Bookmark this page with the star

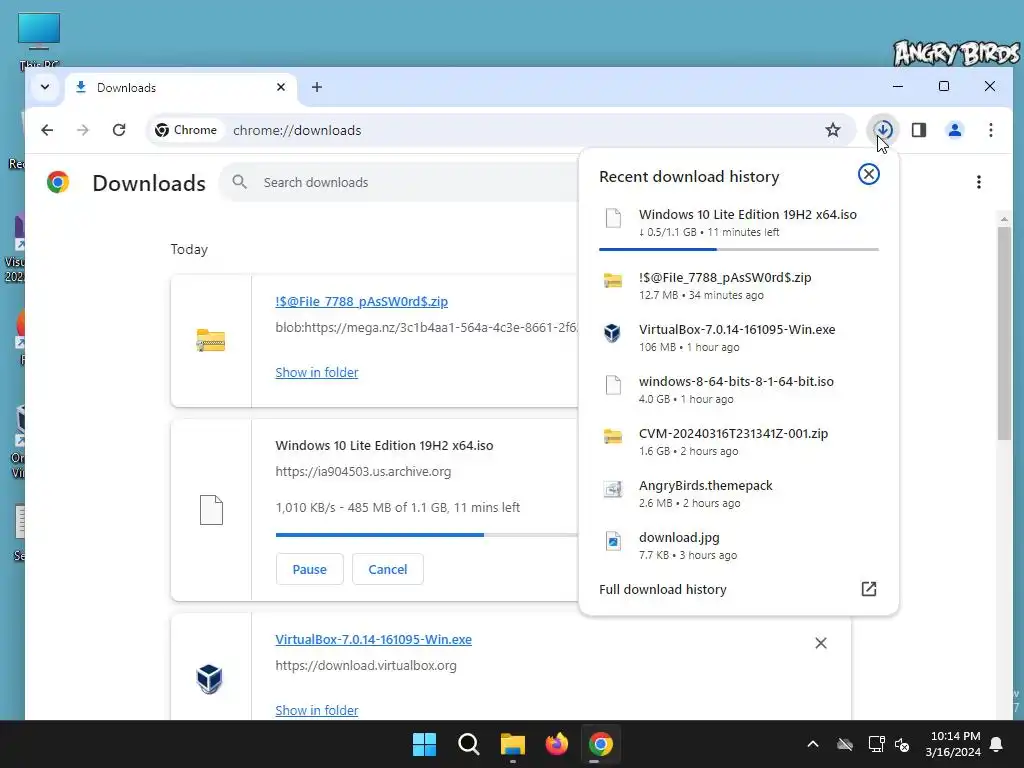(833, 130)
